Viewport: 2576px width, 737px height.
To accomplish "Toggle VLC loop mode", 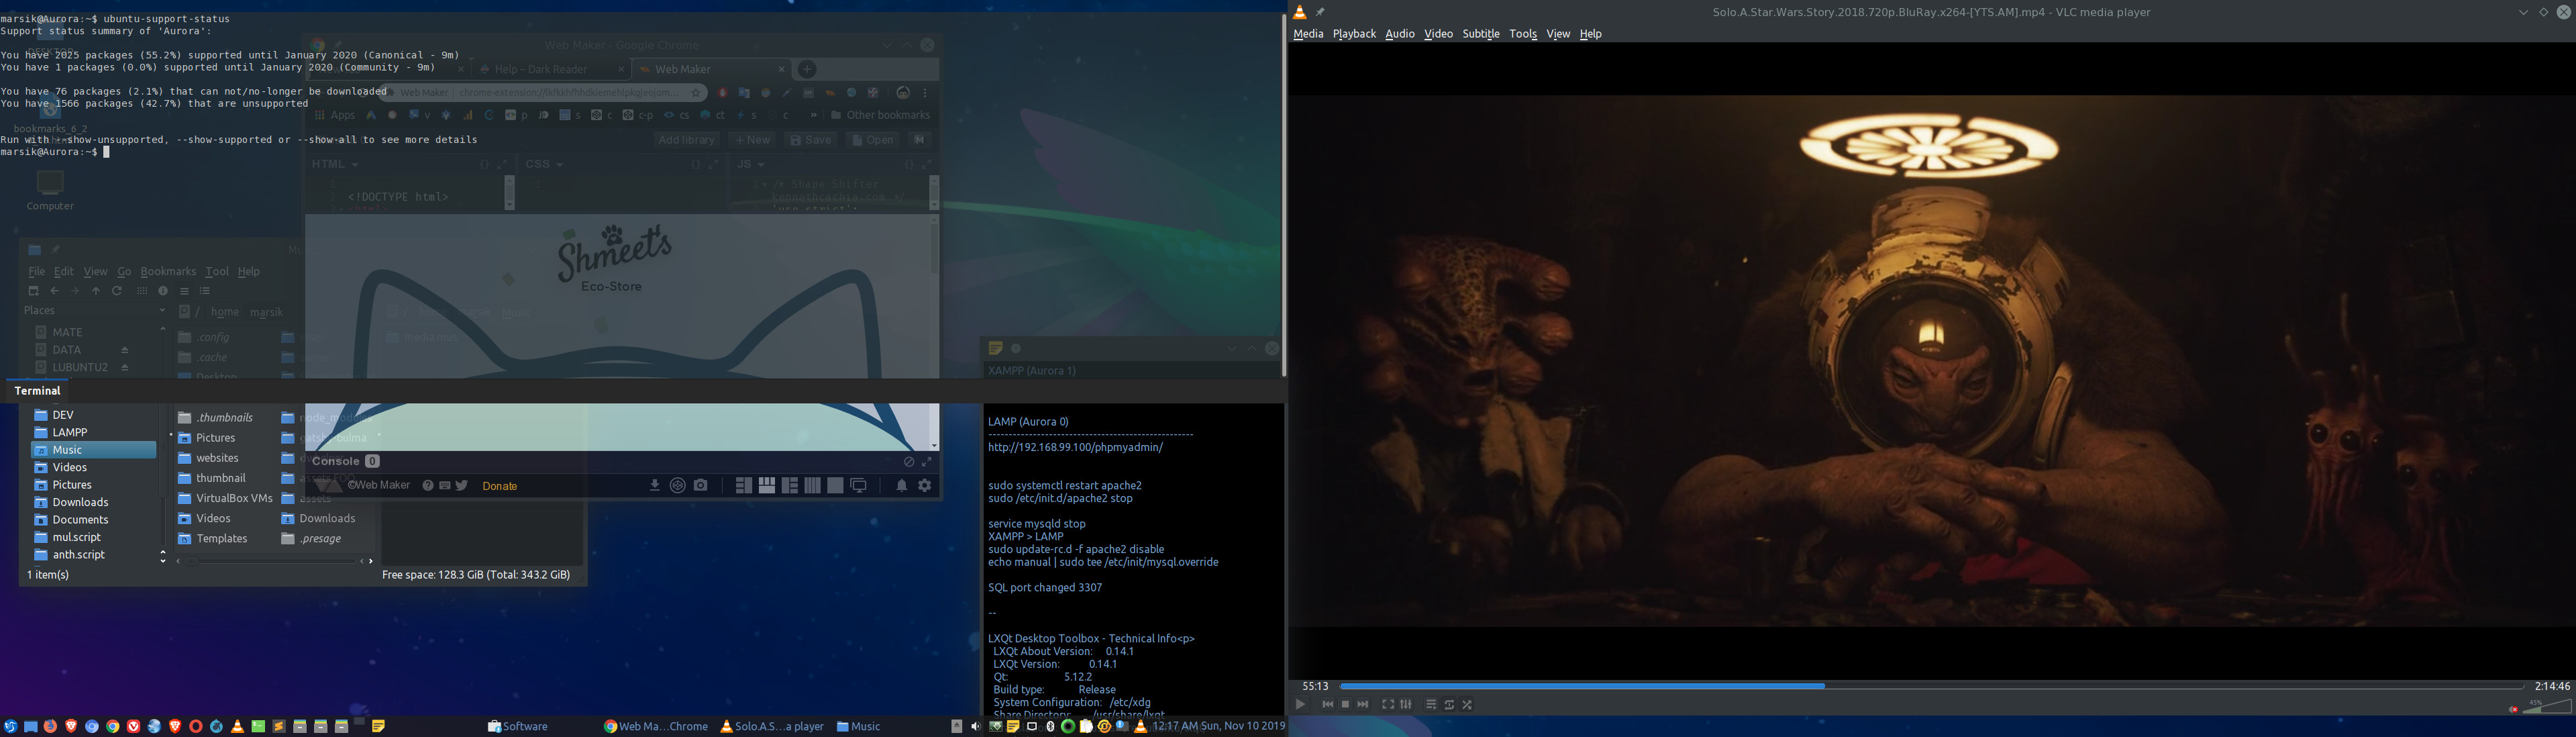I will 1449,705.
